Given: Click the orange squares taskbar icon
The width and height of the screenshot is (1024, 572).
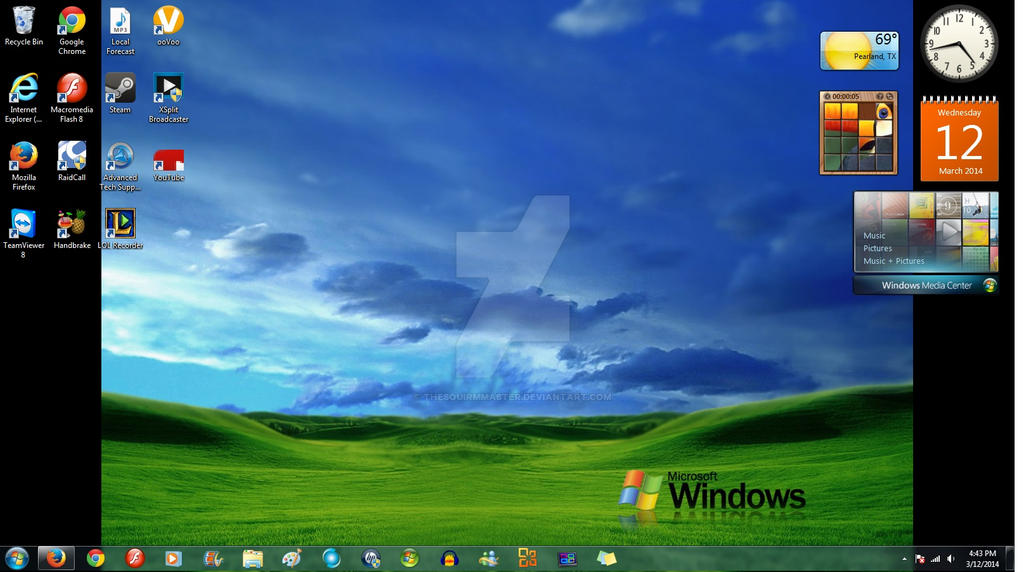Looking at the screenshot, I should point(527,558).
